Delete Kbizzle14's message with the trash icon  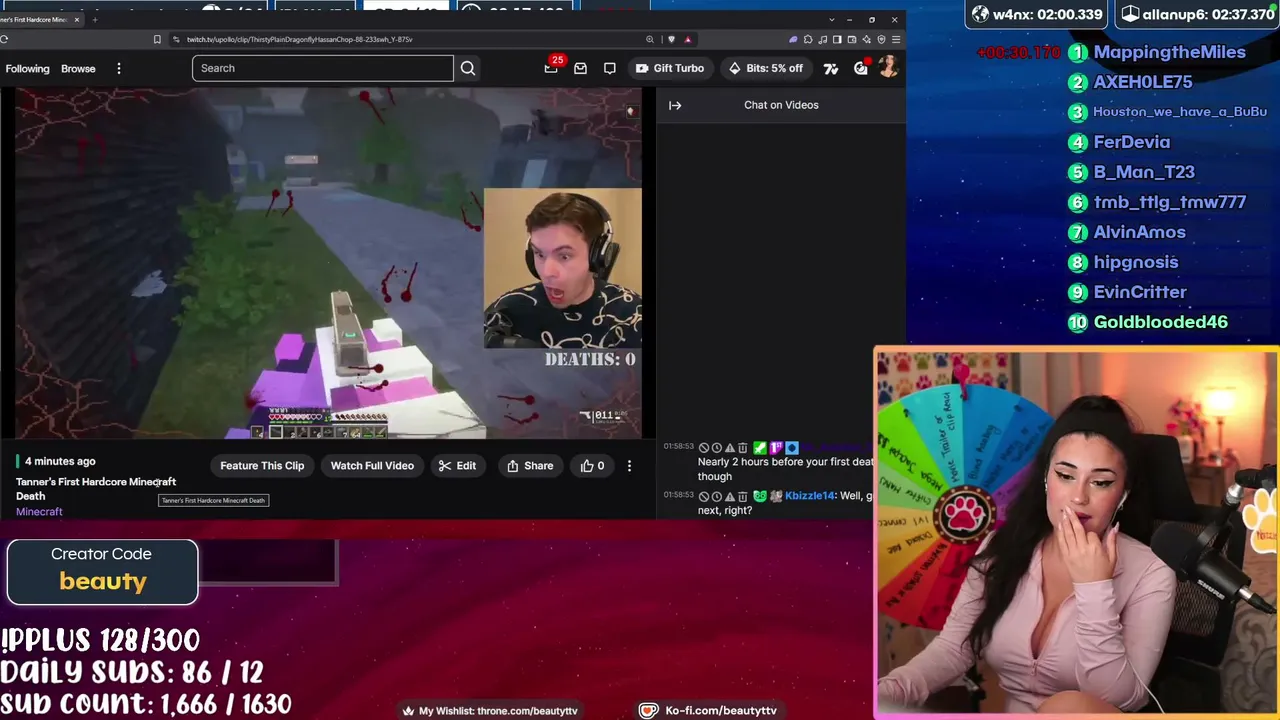click(742, 496)
